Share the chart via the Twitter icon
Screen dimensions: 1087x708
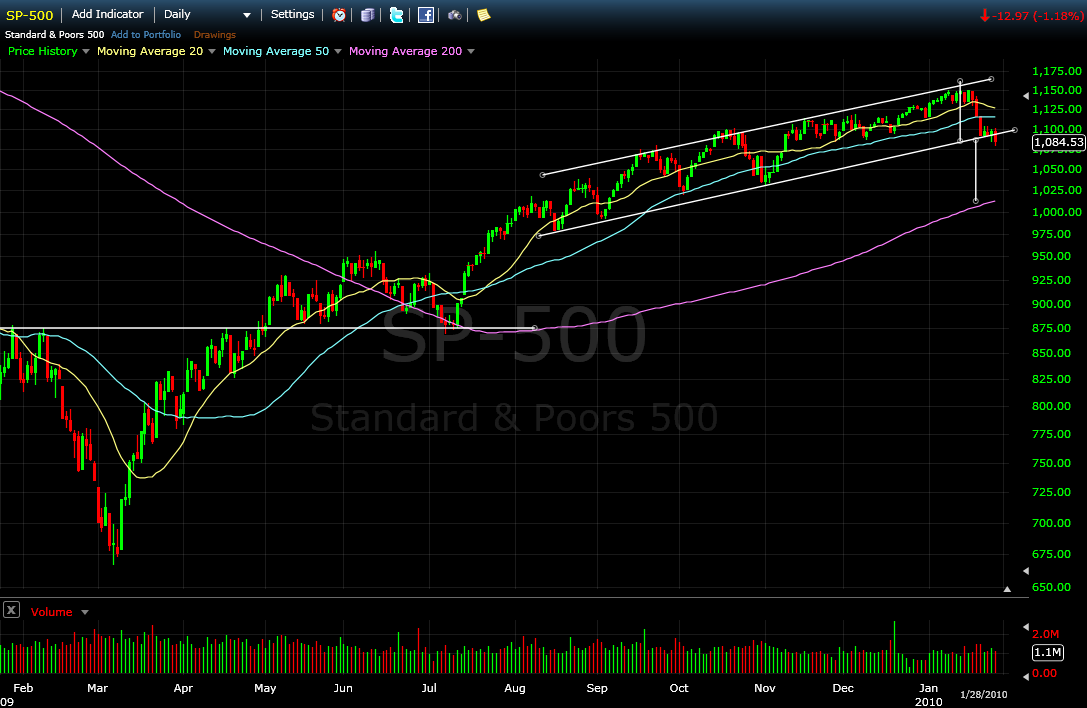[396, 14]
